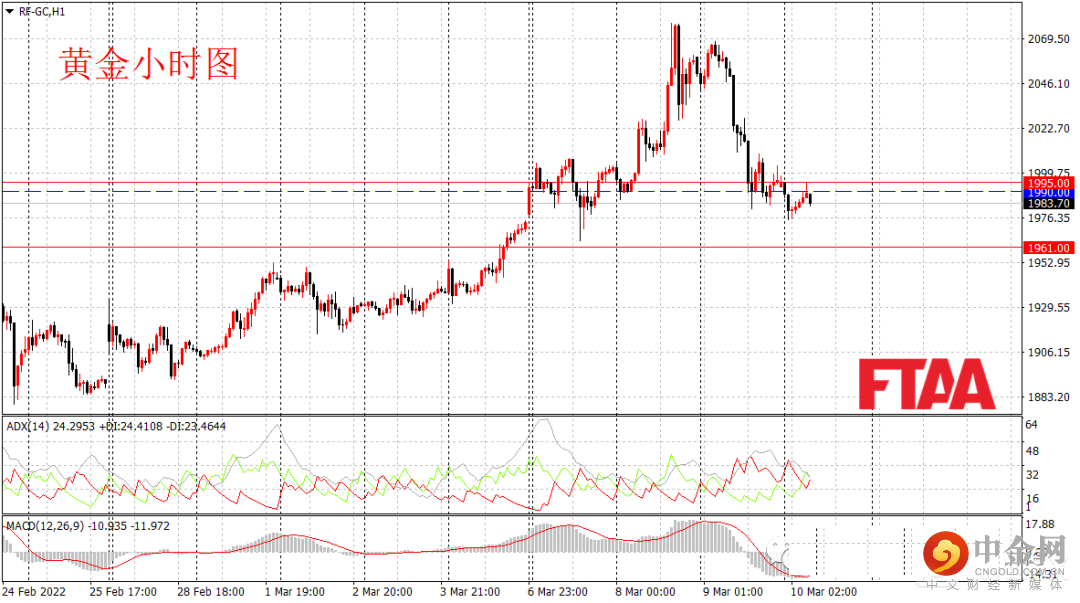Click the red 1961.00 price label

(x=1049, y=247)
